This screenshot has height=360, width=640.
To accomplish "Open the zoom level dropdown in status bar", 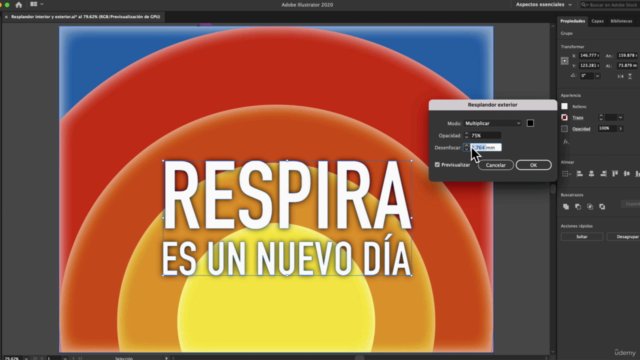I will tap(26, 358).
